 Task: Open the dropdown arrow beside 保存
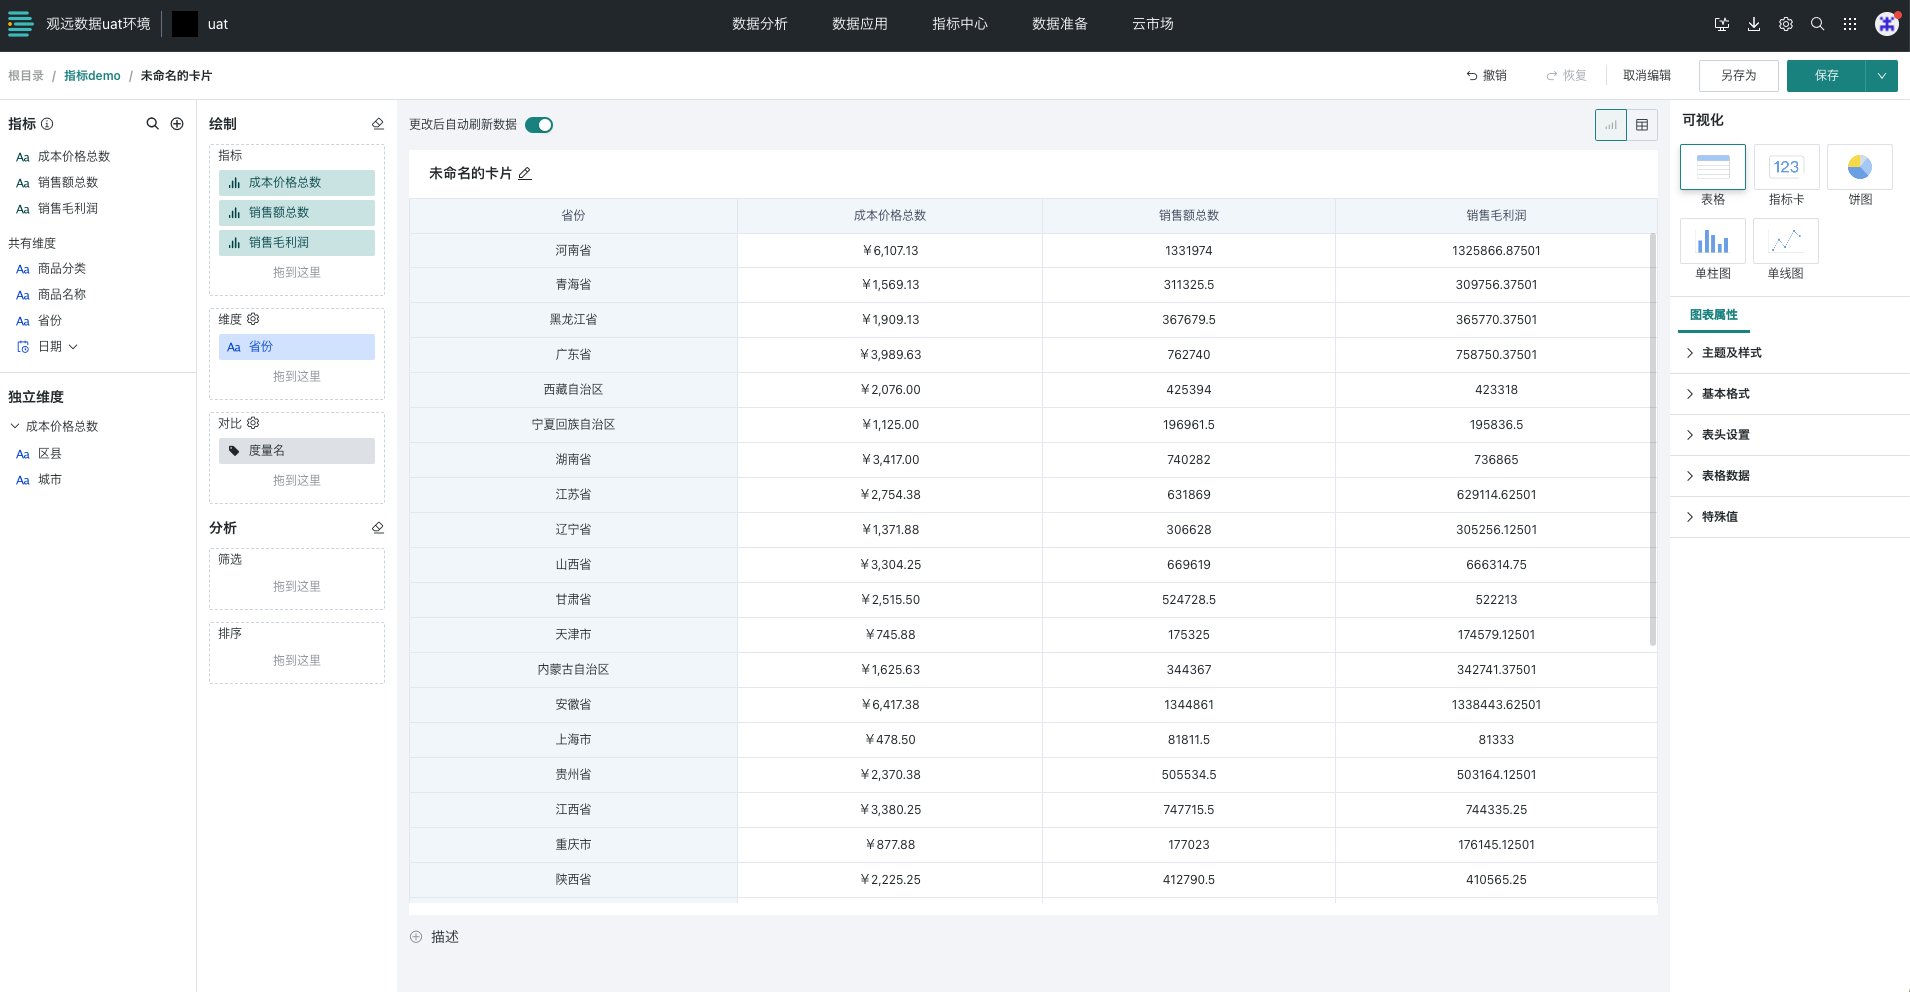pyautogui.click(x=1881, y=76)
